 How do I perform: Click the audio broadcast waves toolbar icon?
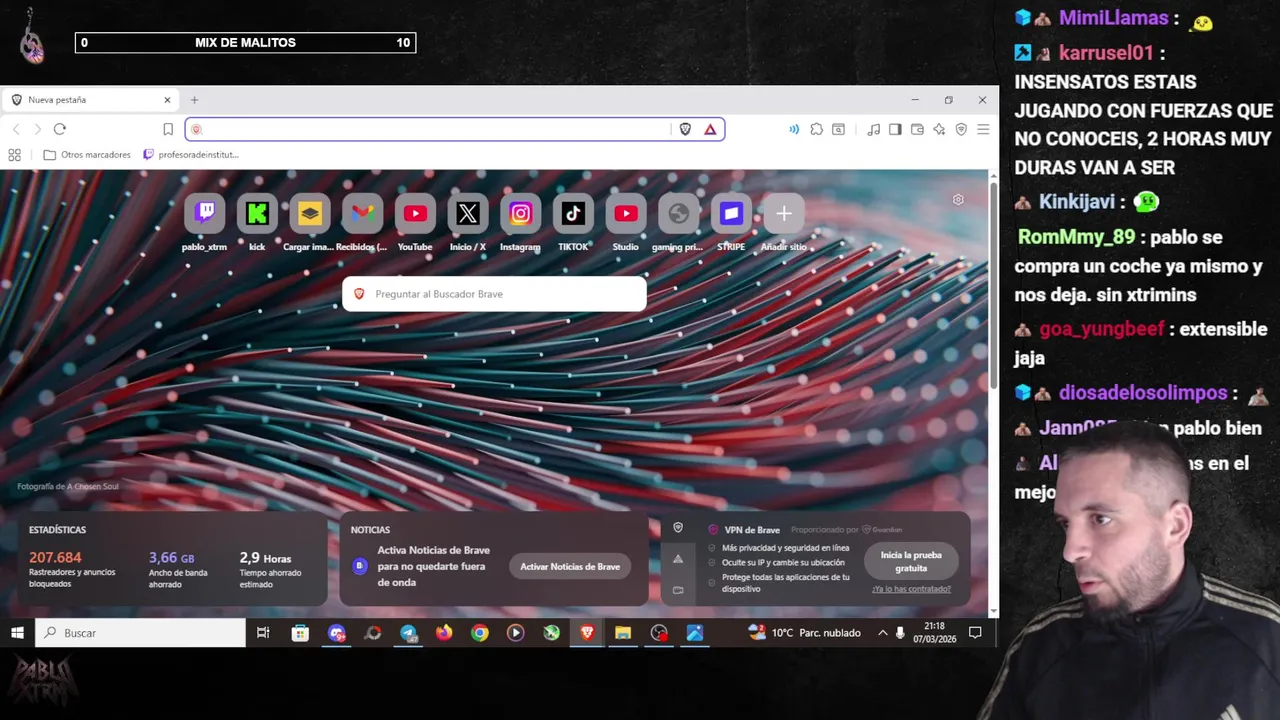click(x=794, y=129)
